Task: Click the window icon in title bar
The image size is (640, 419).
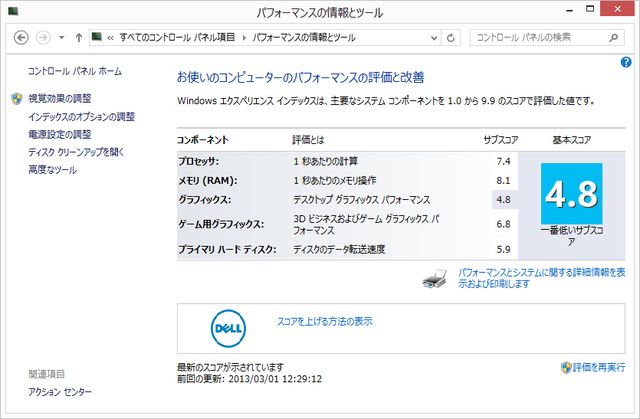Action: [x=13, y=11]
